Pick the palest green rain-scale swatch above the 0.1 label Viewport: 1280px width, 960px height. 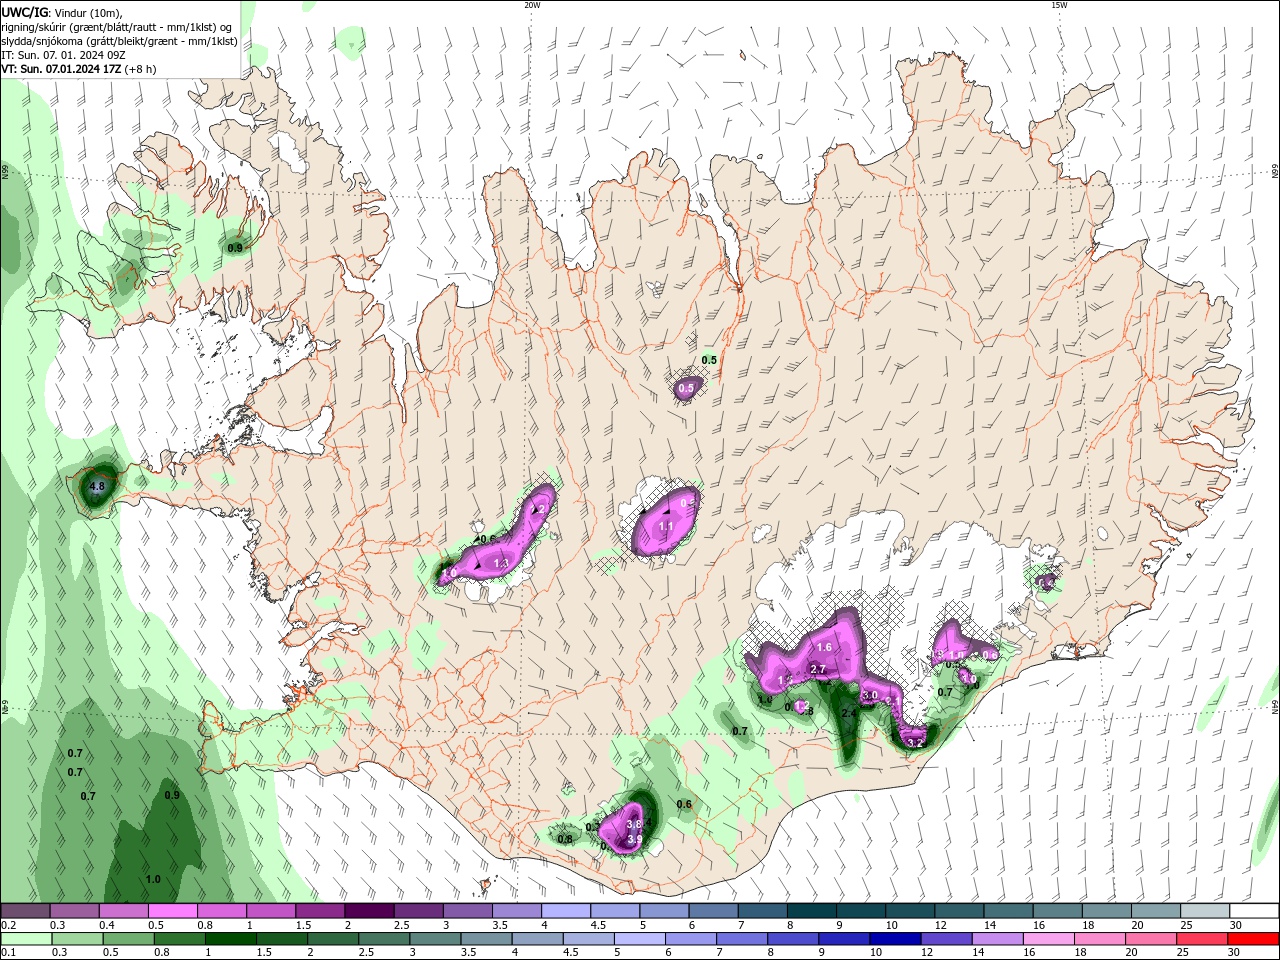pyautogui.click(x=26, y=939)
